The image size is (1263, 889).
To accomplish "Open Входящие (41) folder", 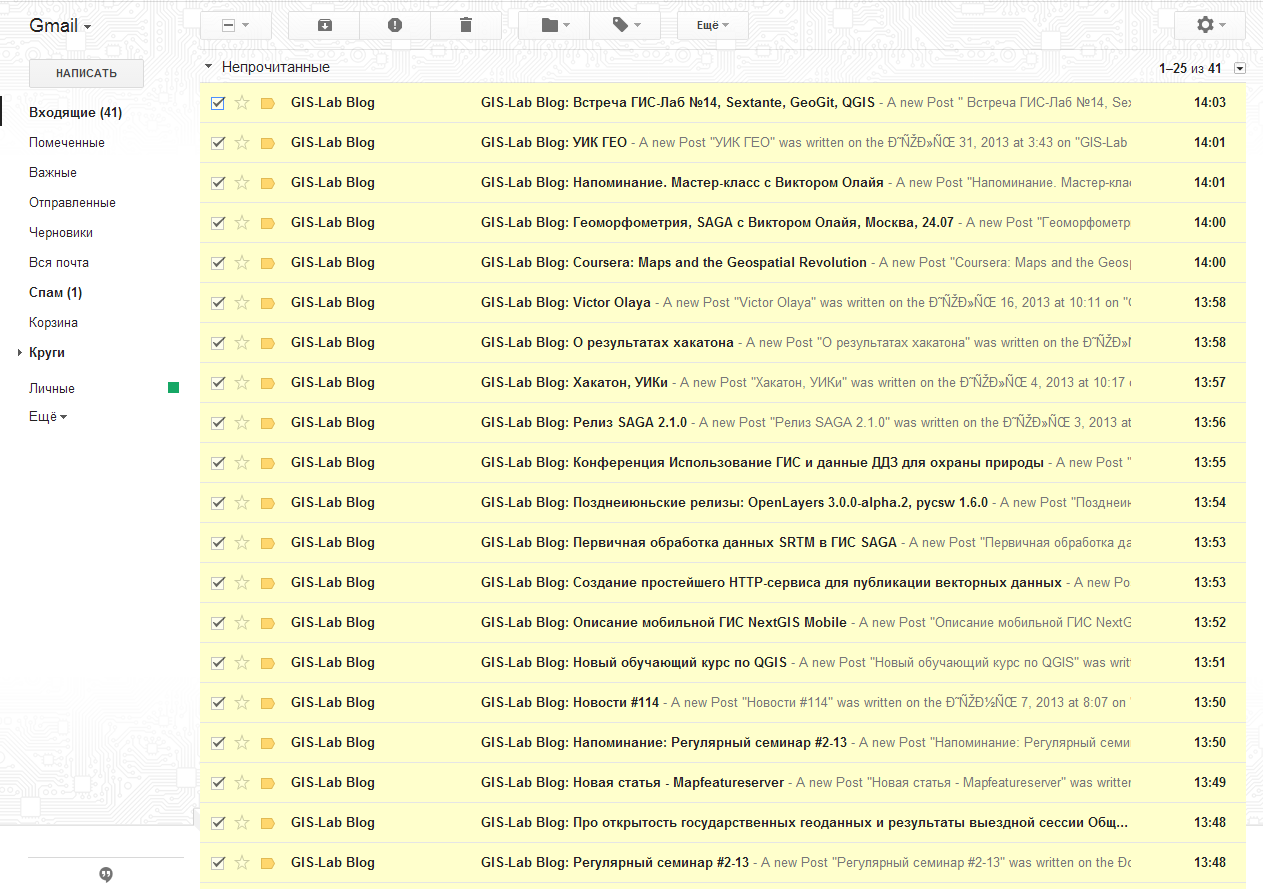I will click(x=75, y=113).
